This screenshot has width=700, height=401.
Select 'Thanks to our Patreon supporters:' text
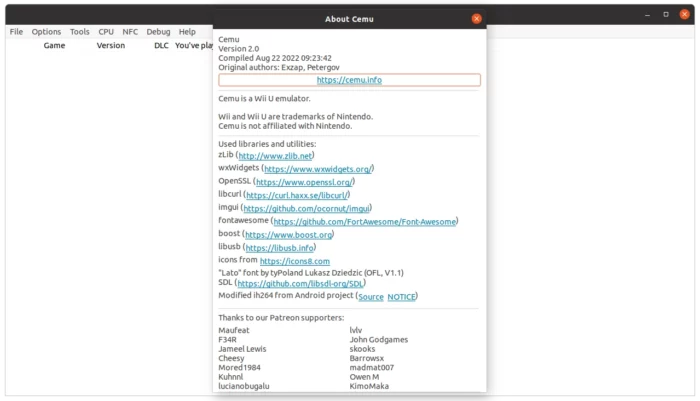pyautogui.click(x=281, y=318)
